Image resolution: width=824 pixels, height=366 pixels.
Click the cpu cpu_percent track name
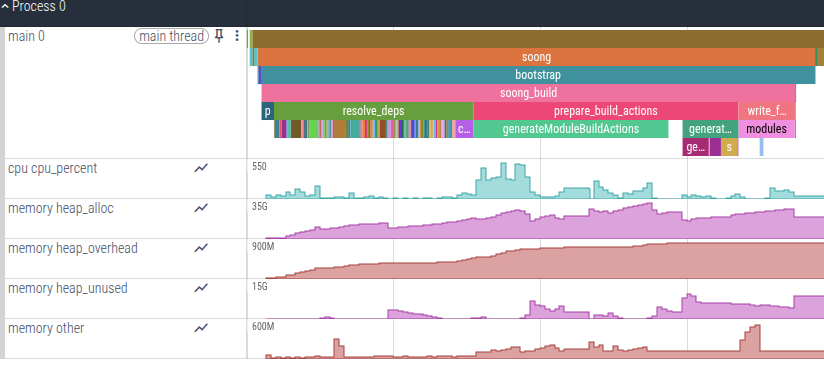click(x=53, y=168)
